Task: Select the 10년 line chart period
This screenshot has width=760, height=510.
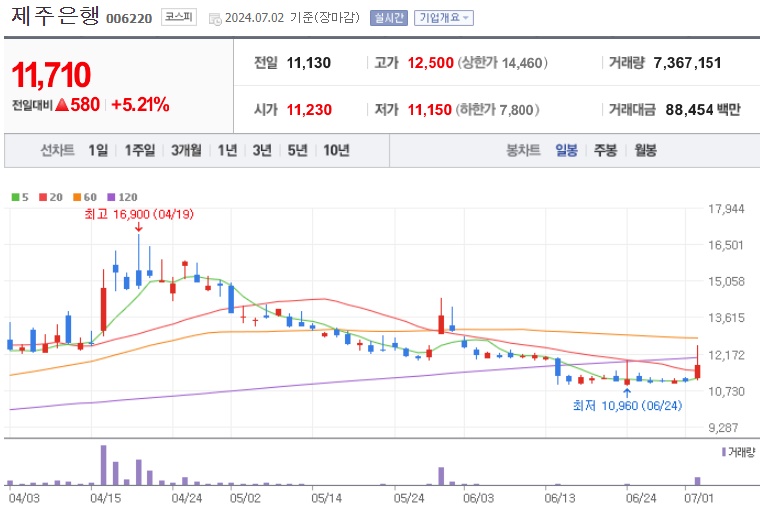Action: click(x=336, y=150)
